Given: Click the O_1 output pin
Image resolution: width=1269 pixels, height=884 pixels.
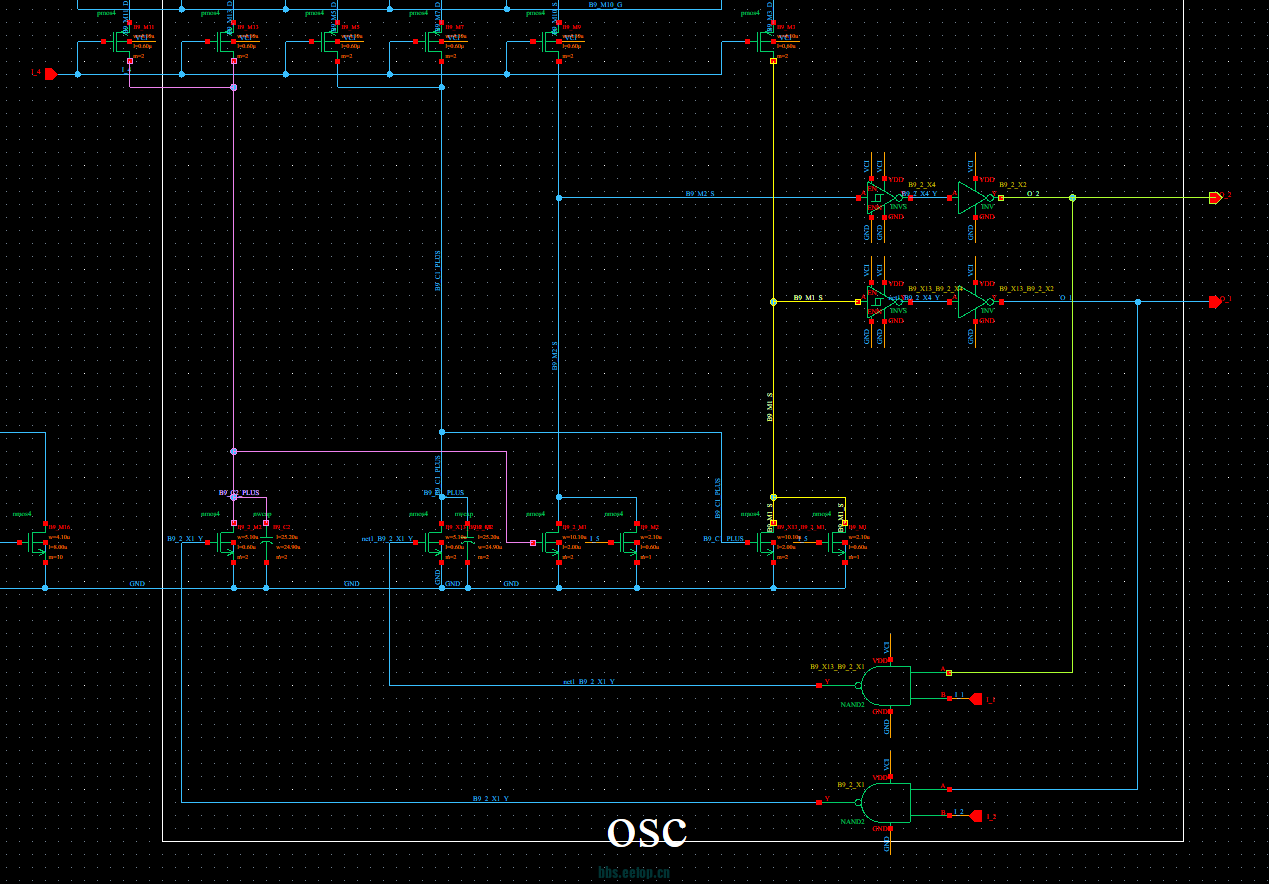Looking at the screenshot, I should pos(1215,301).
